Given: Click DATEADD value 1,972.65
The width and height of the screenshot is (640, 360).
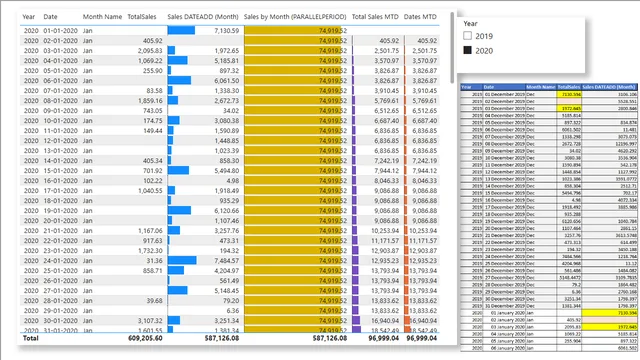Looking at the screenshot, I should [227, 51].
